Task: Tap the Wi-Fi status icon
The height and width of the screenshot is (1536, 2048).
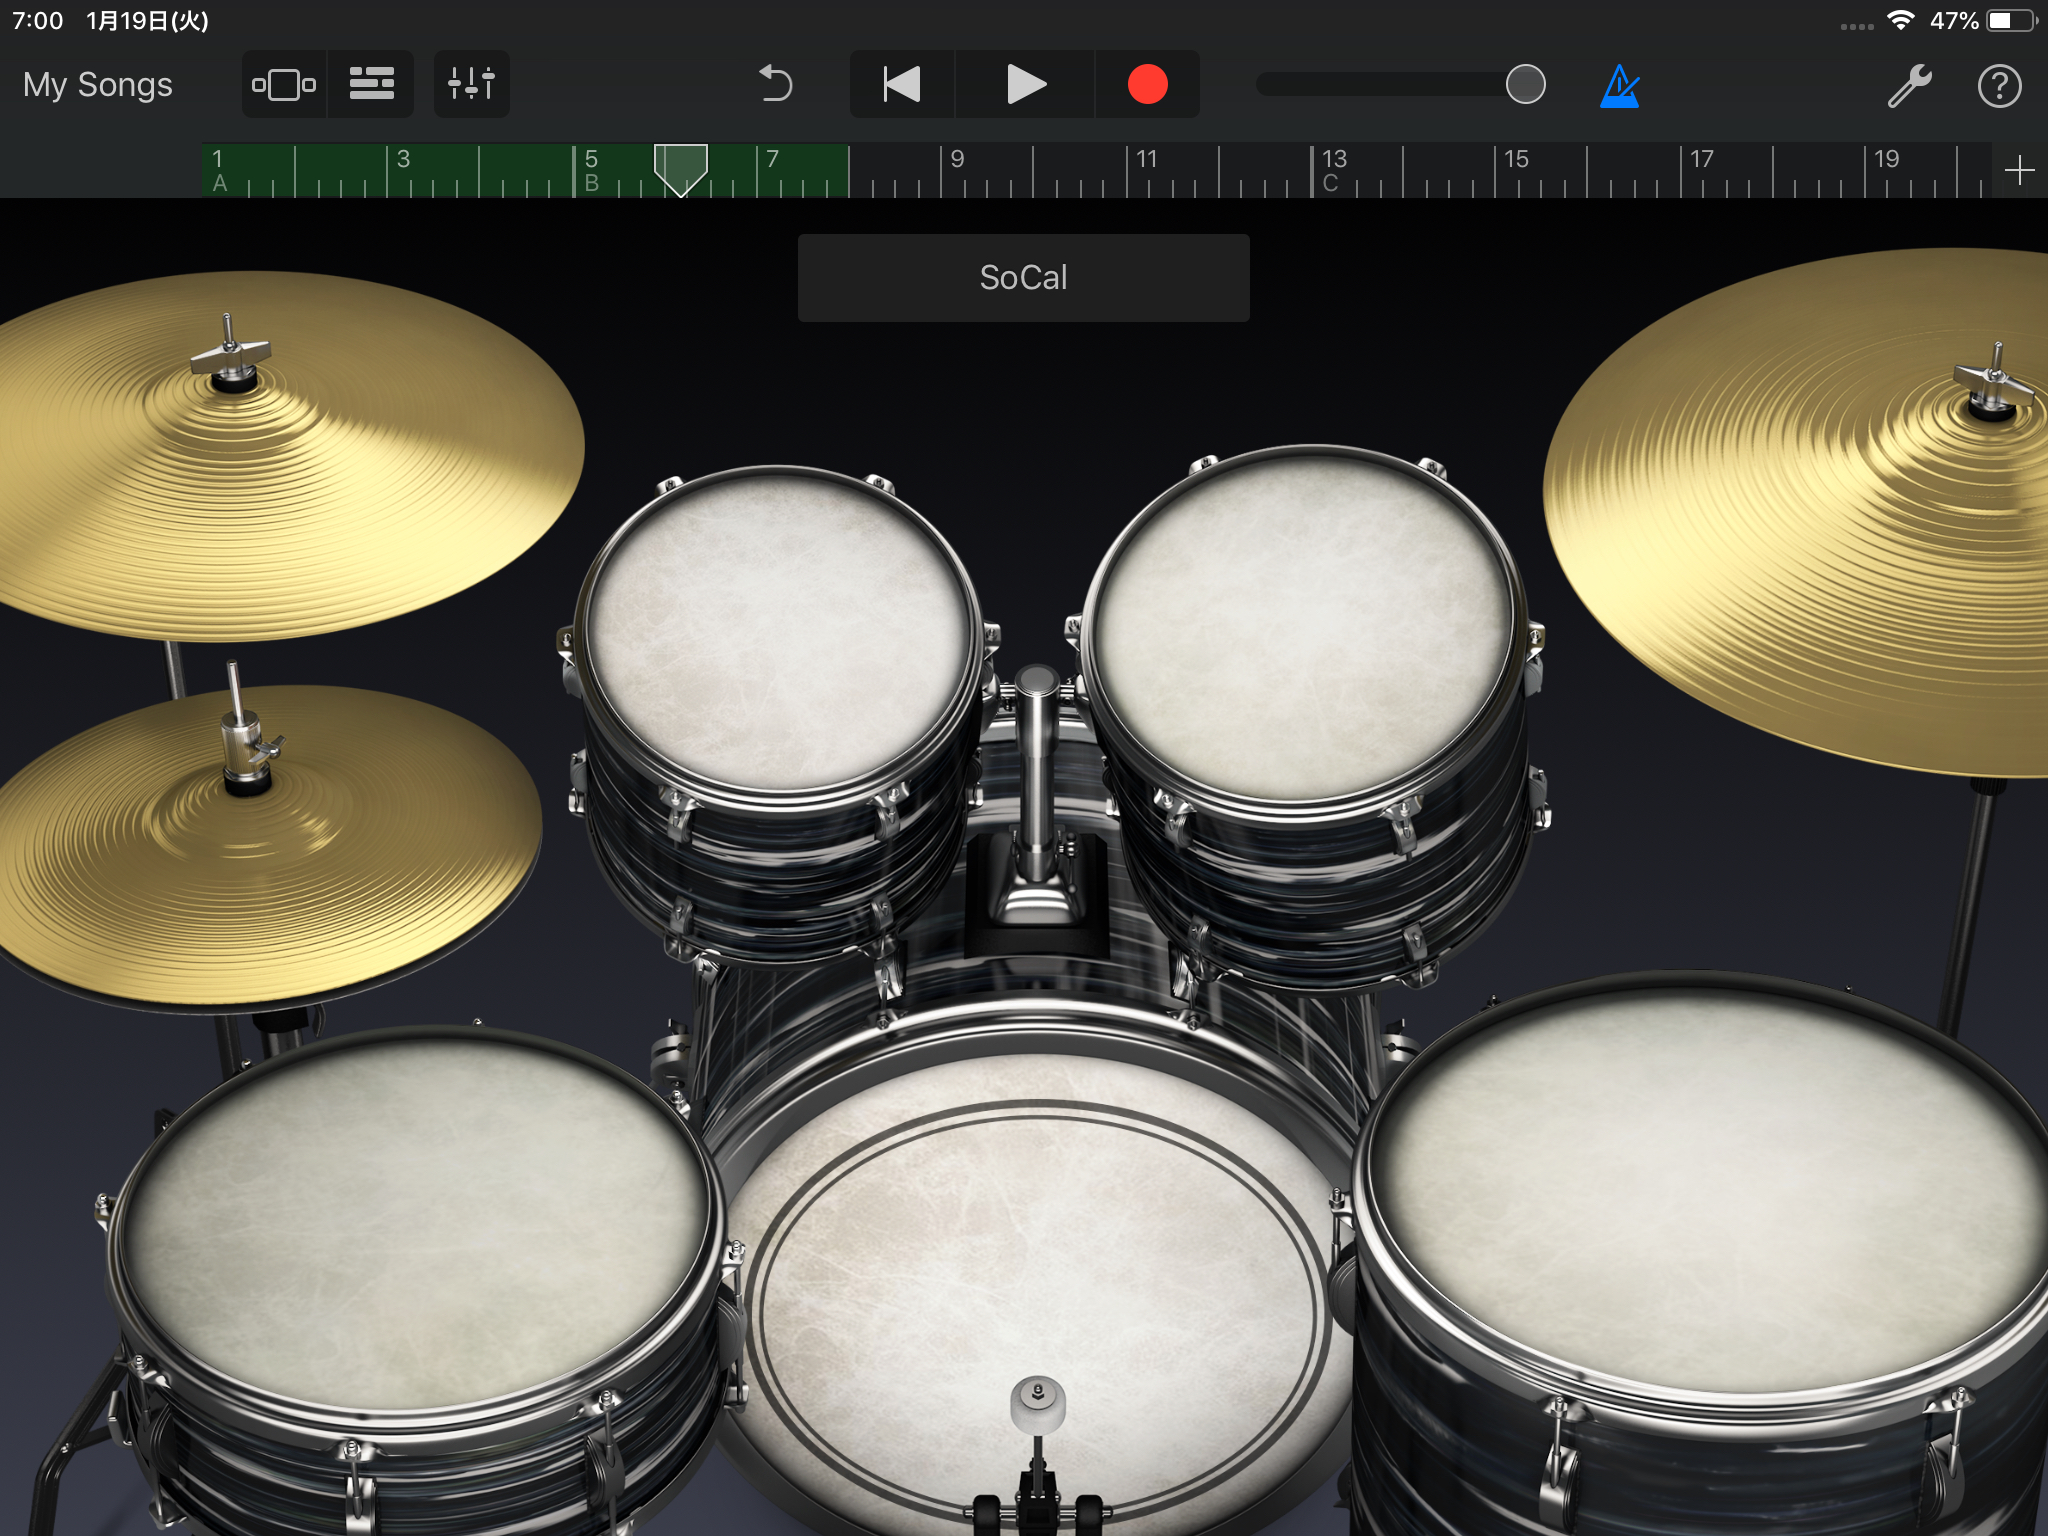Action: point(1900,20)
